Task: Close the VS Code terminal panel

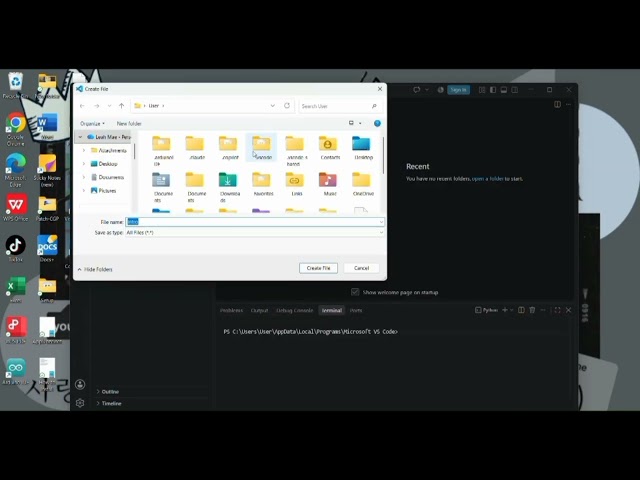Action: 568,310
